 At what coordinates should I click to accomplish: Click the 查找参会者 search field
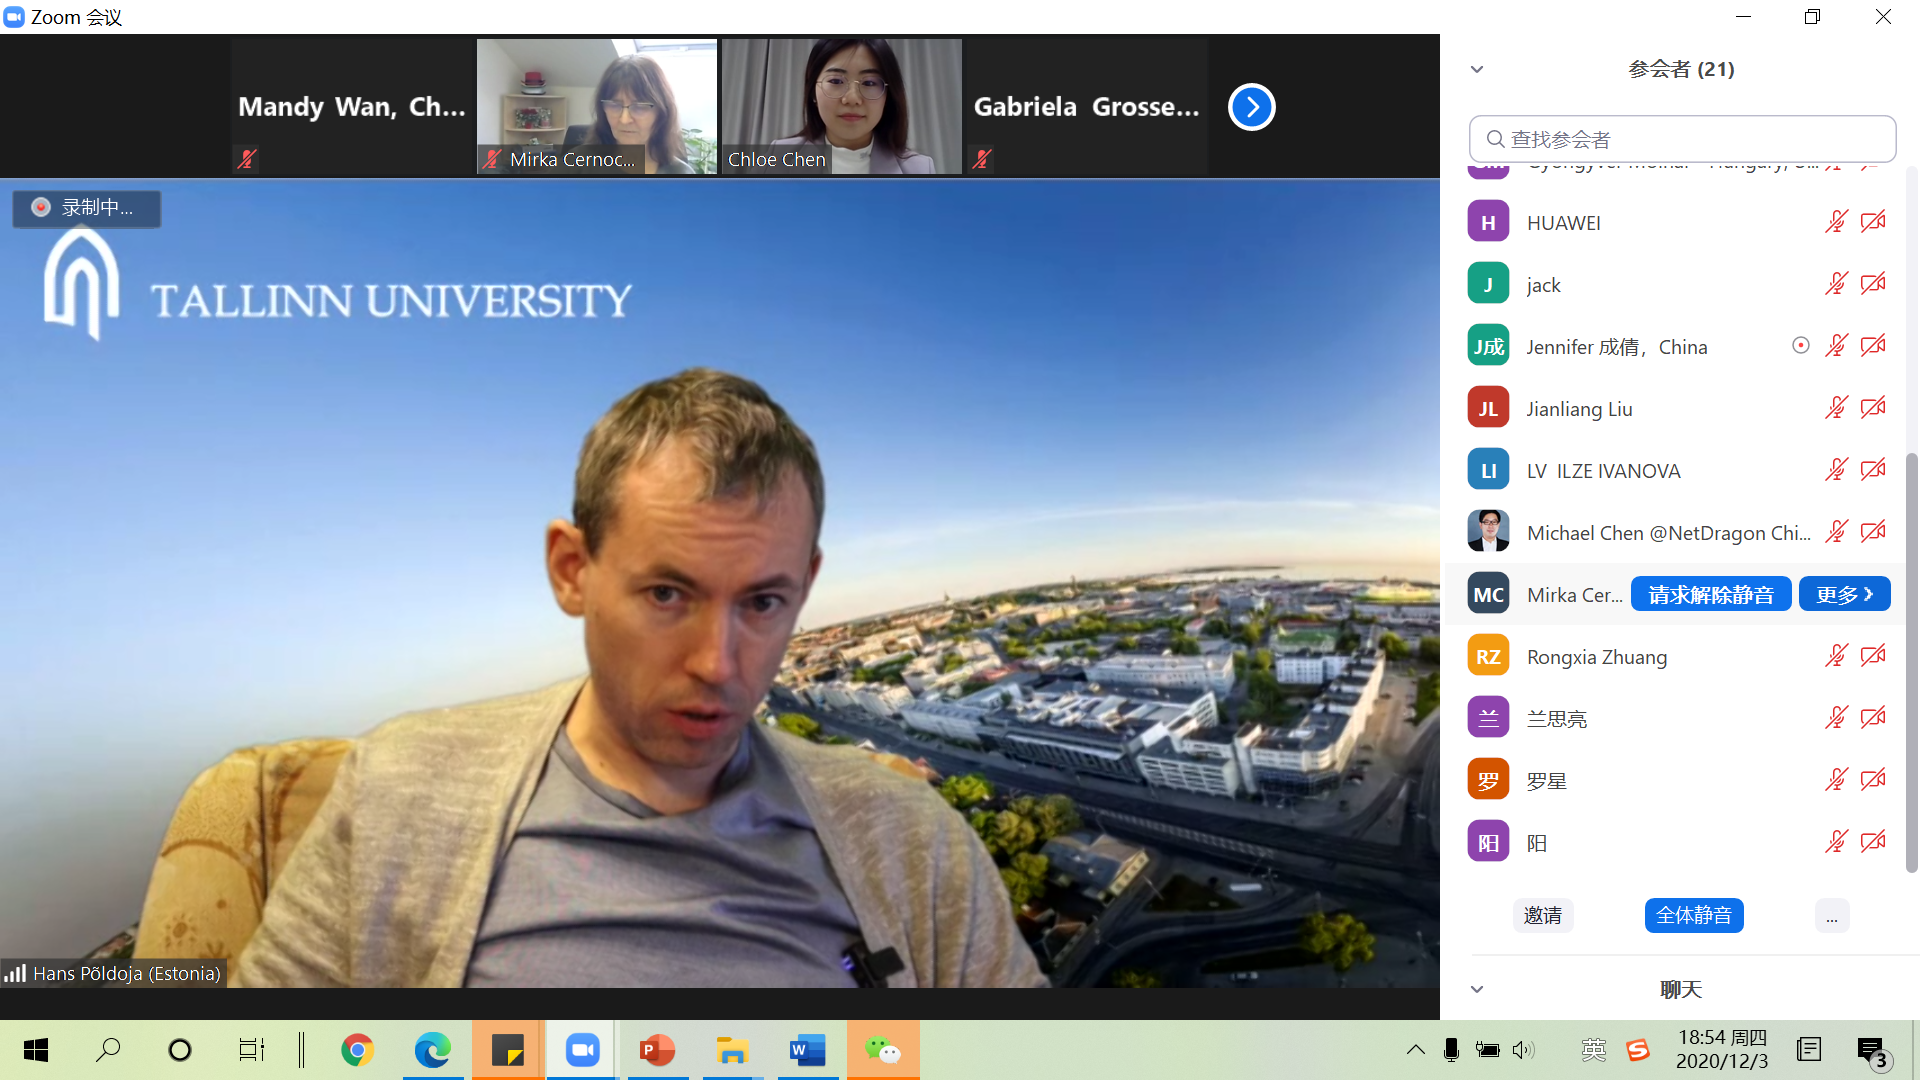pos(1683,139)
